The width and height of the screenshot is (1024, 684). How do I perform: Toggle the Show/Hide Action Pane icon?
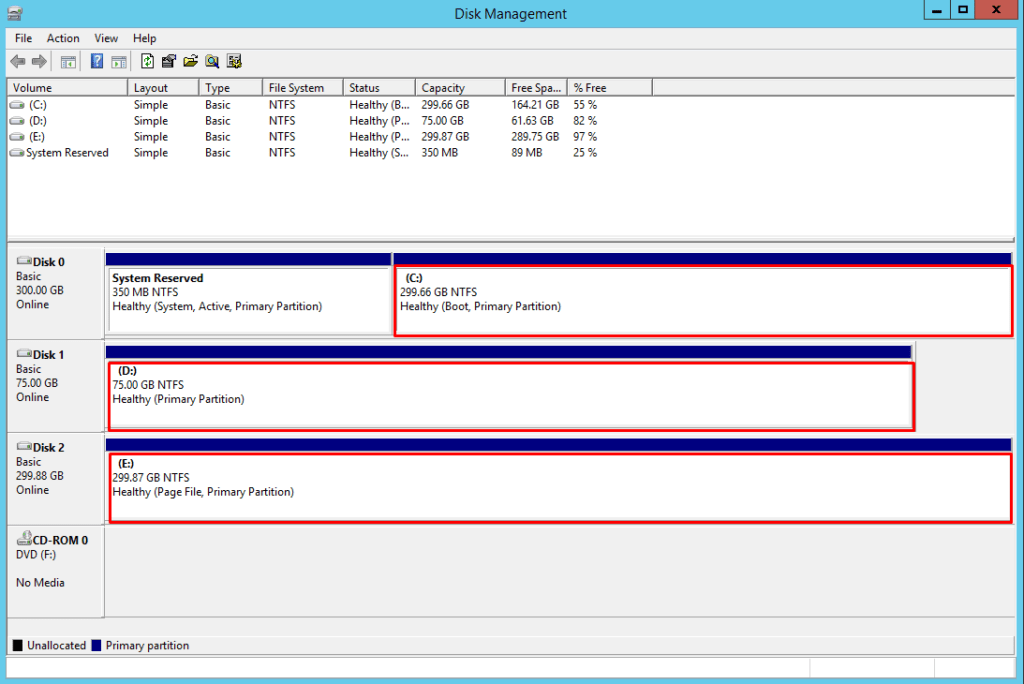pyautogui.click(x=118, y=61)
